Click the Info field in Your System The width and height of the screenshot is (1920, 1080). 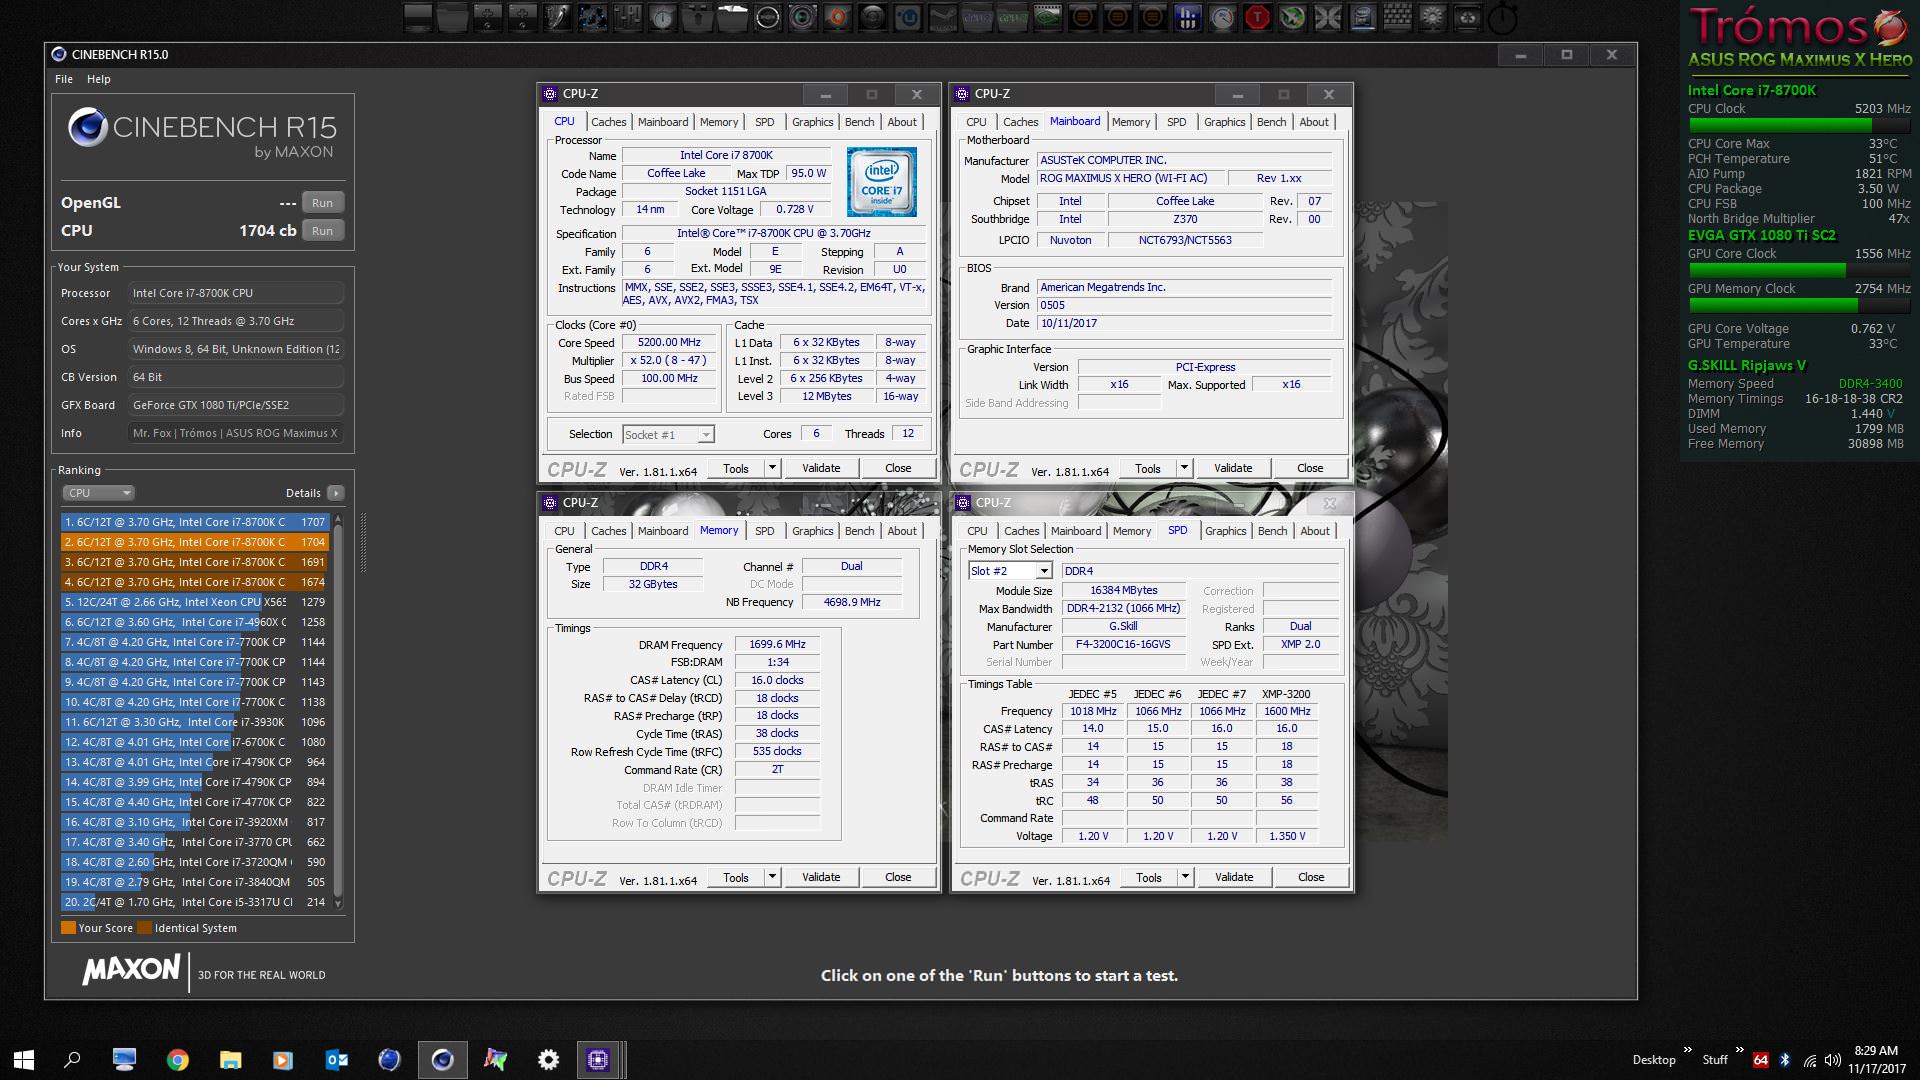click(x=237, y=433)
